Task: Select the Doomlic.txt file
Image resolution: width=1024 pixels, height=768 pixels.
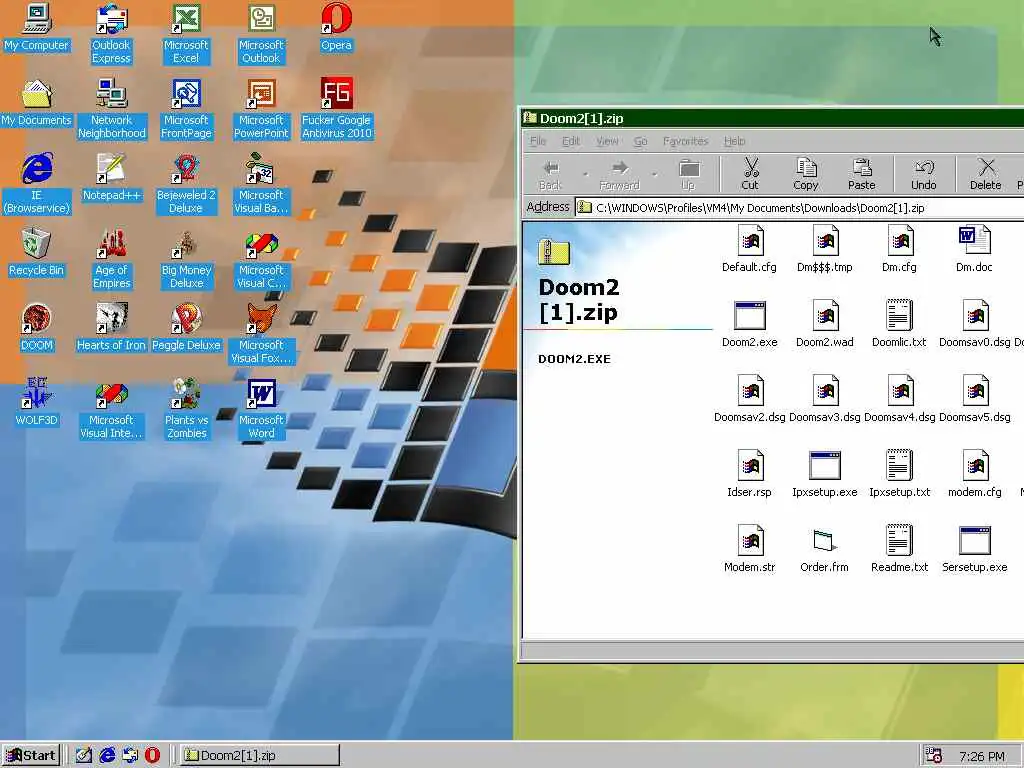Action: pyautogui.click(x=899, y=323)
